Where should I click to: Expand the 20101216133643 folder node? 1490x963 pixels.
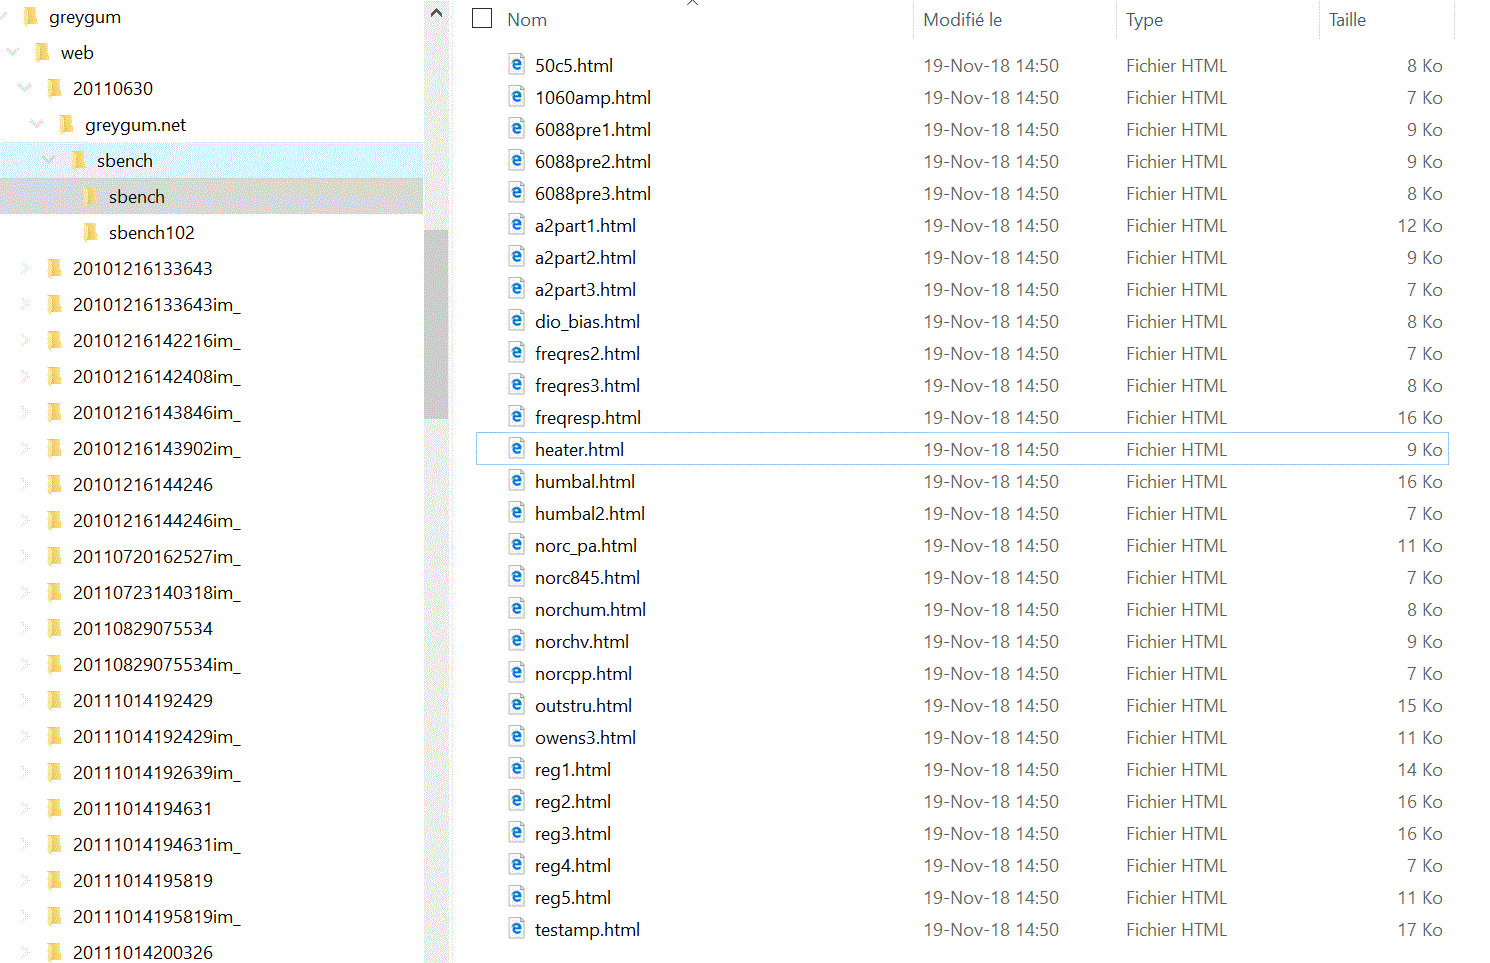click(x=25, y=268)
